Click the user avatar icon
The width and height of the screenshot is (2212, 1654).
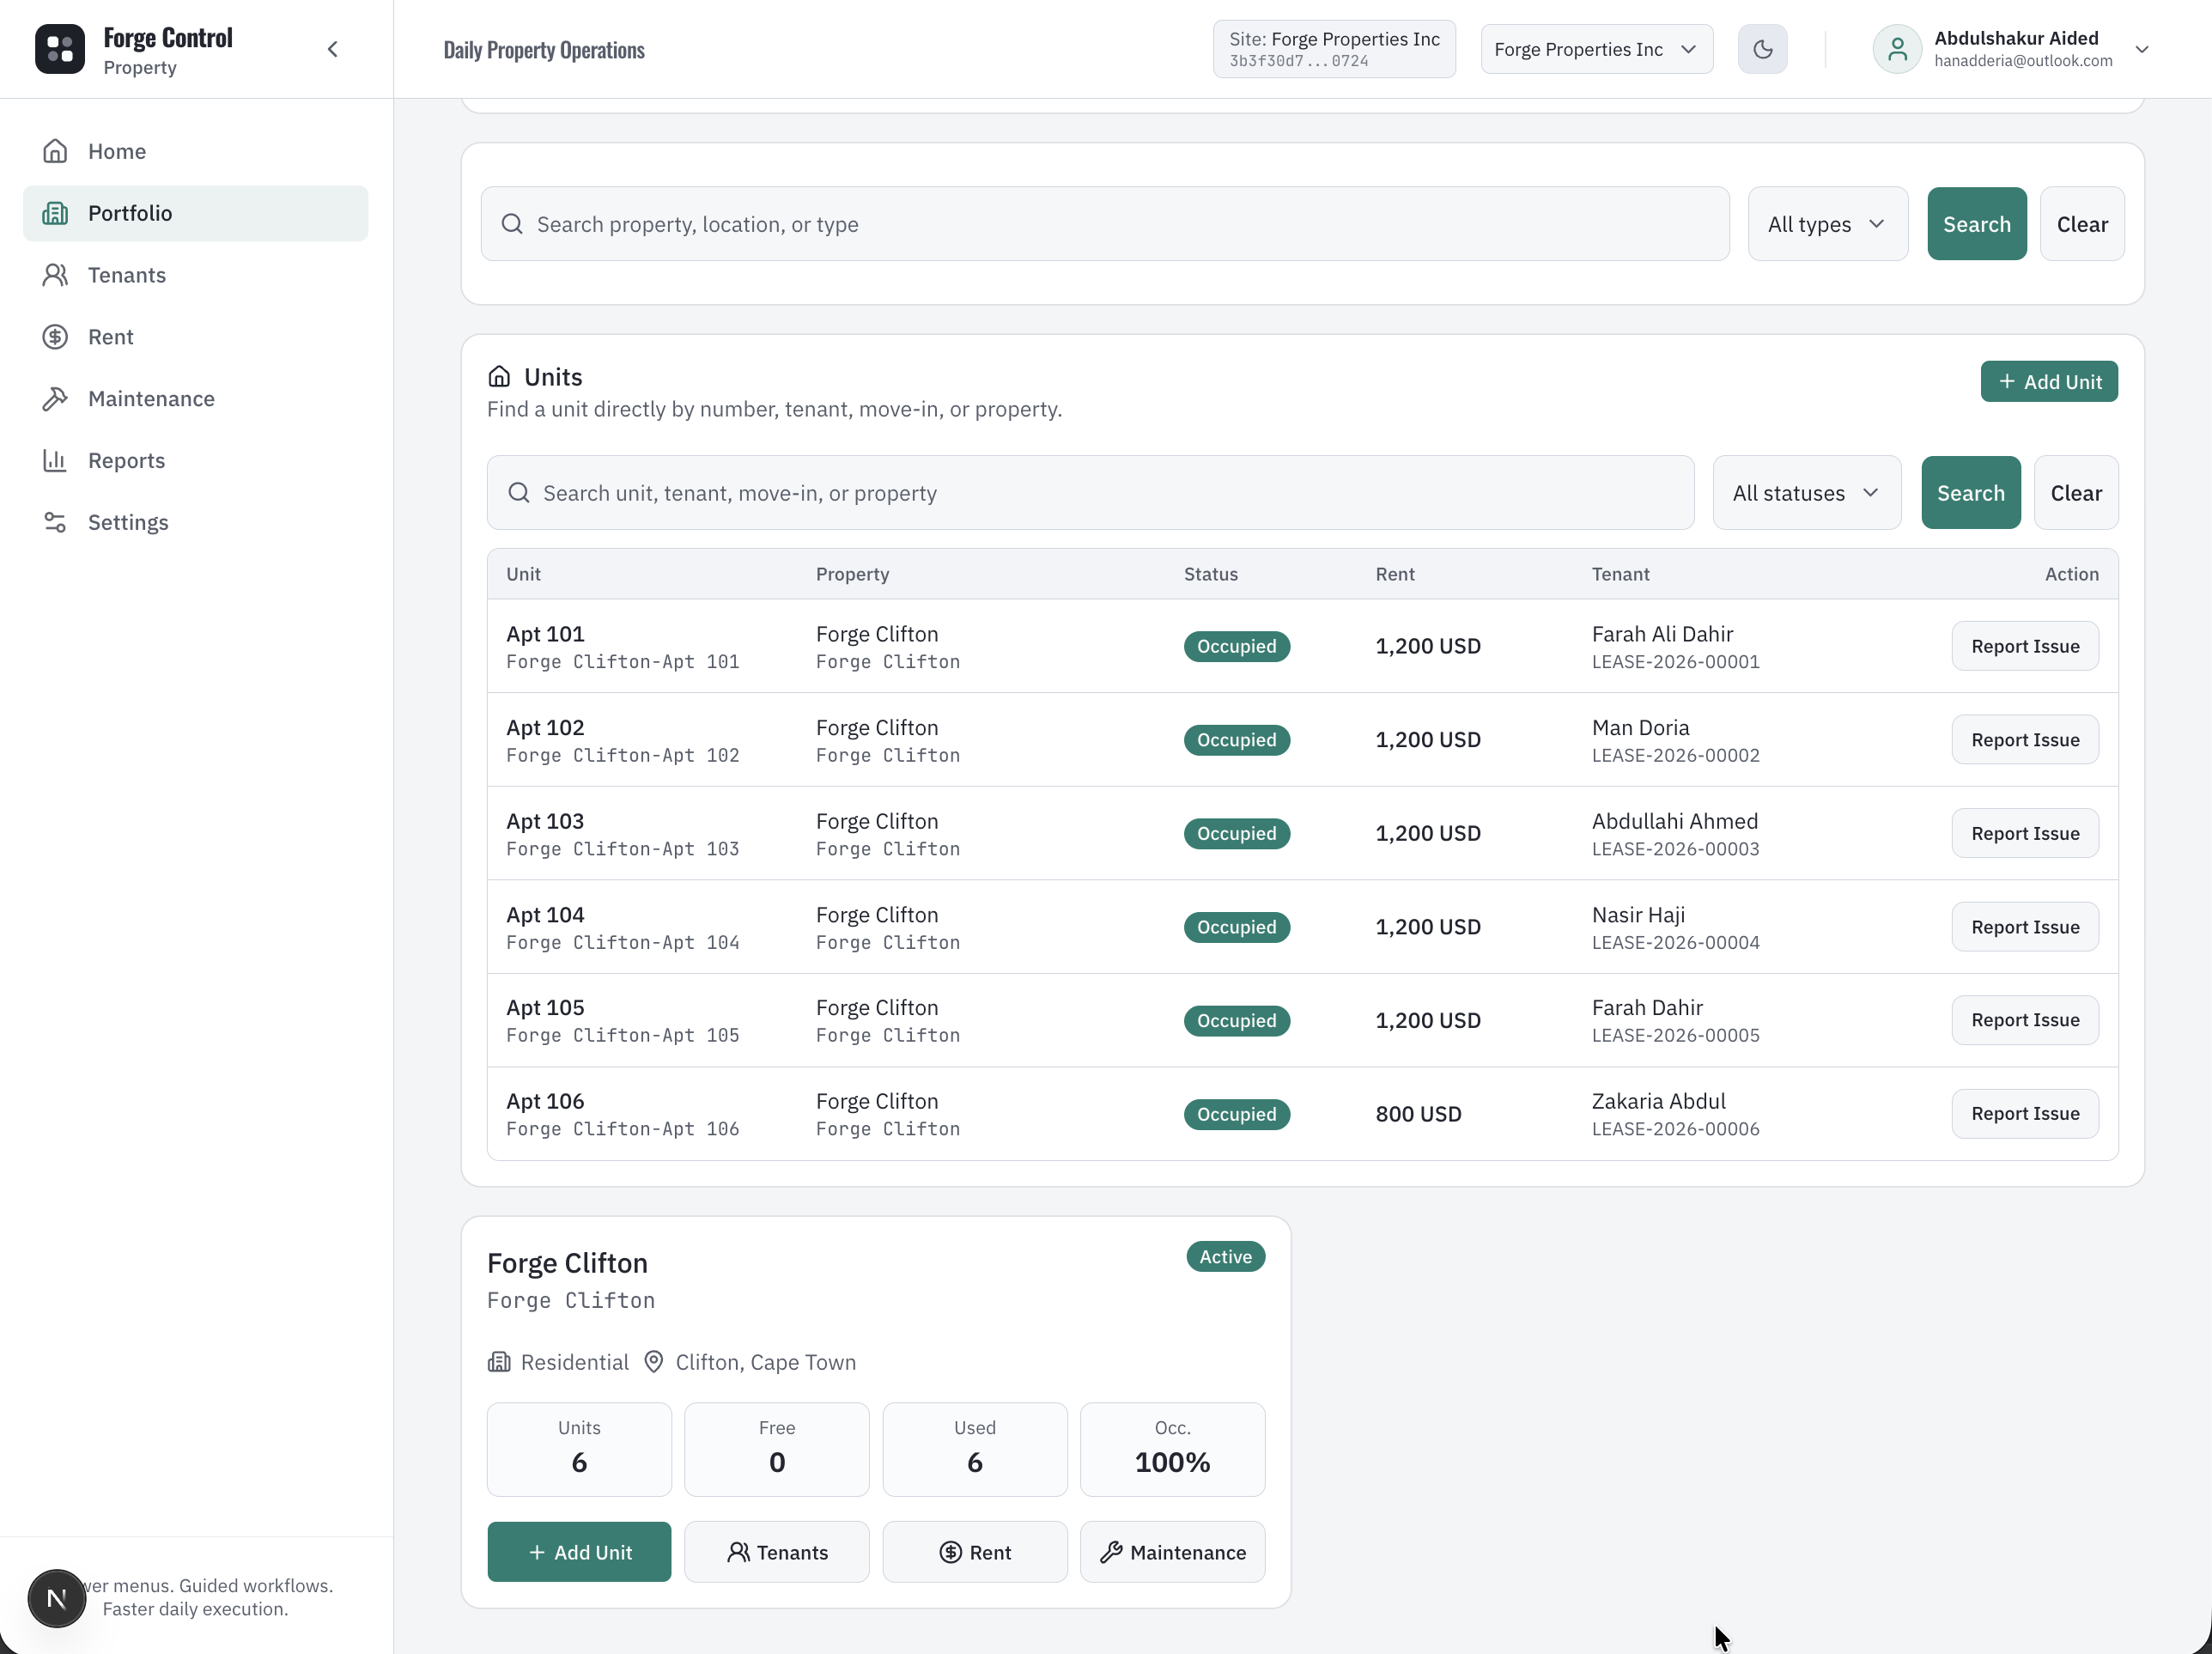pos(1896,49)
